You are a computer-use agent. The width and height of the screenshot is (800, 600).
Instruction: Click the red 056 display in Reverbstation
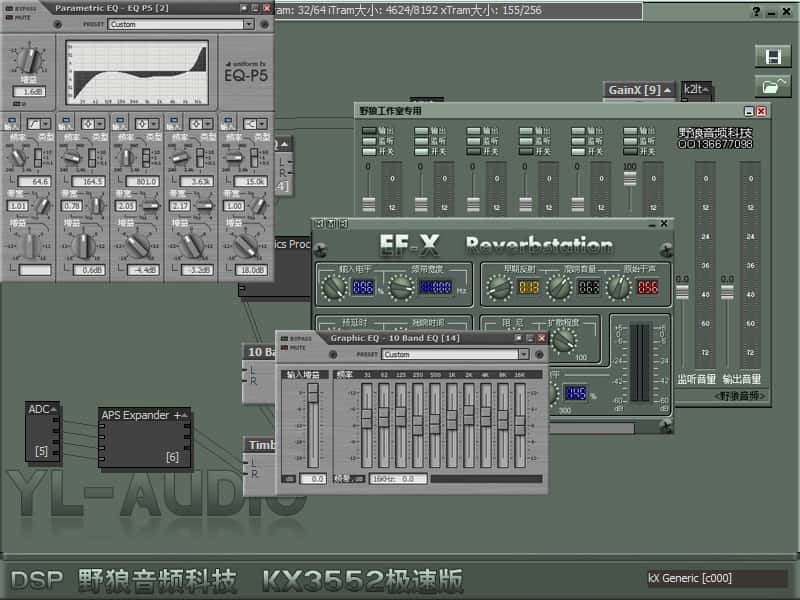648,287
